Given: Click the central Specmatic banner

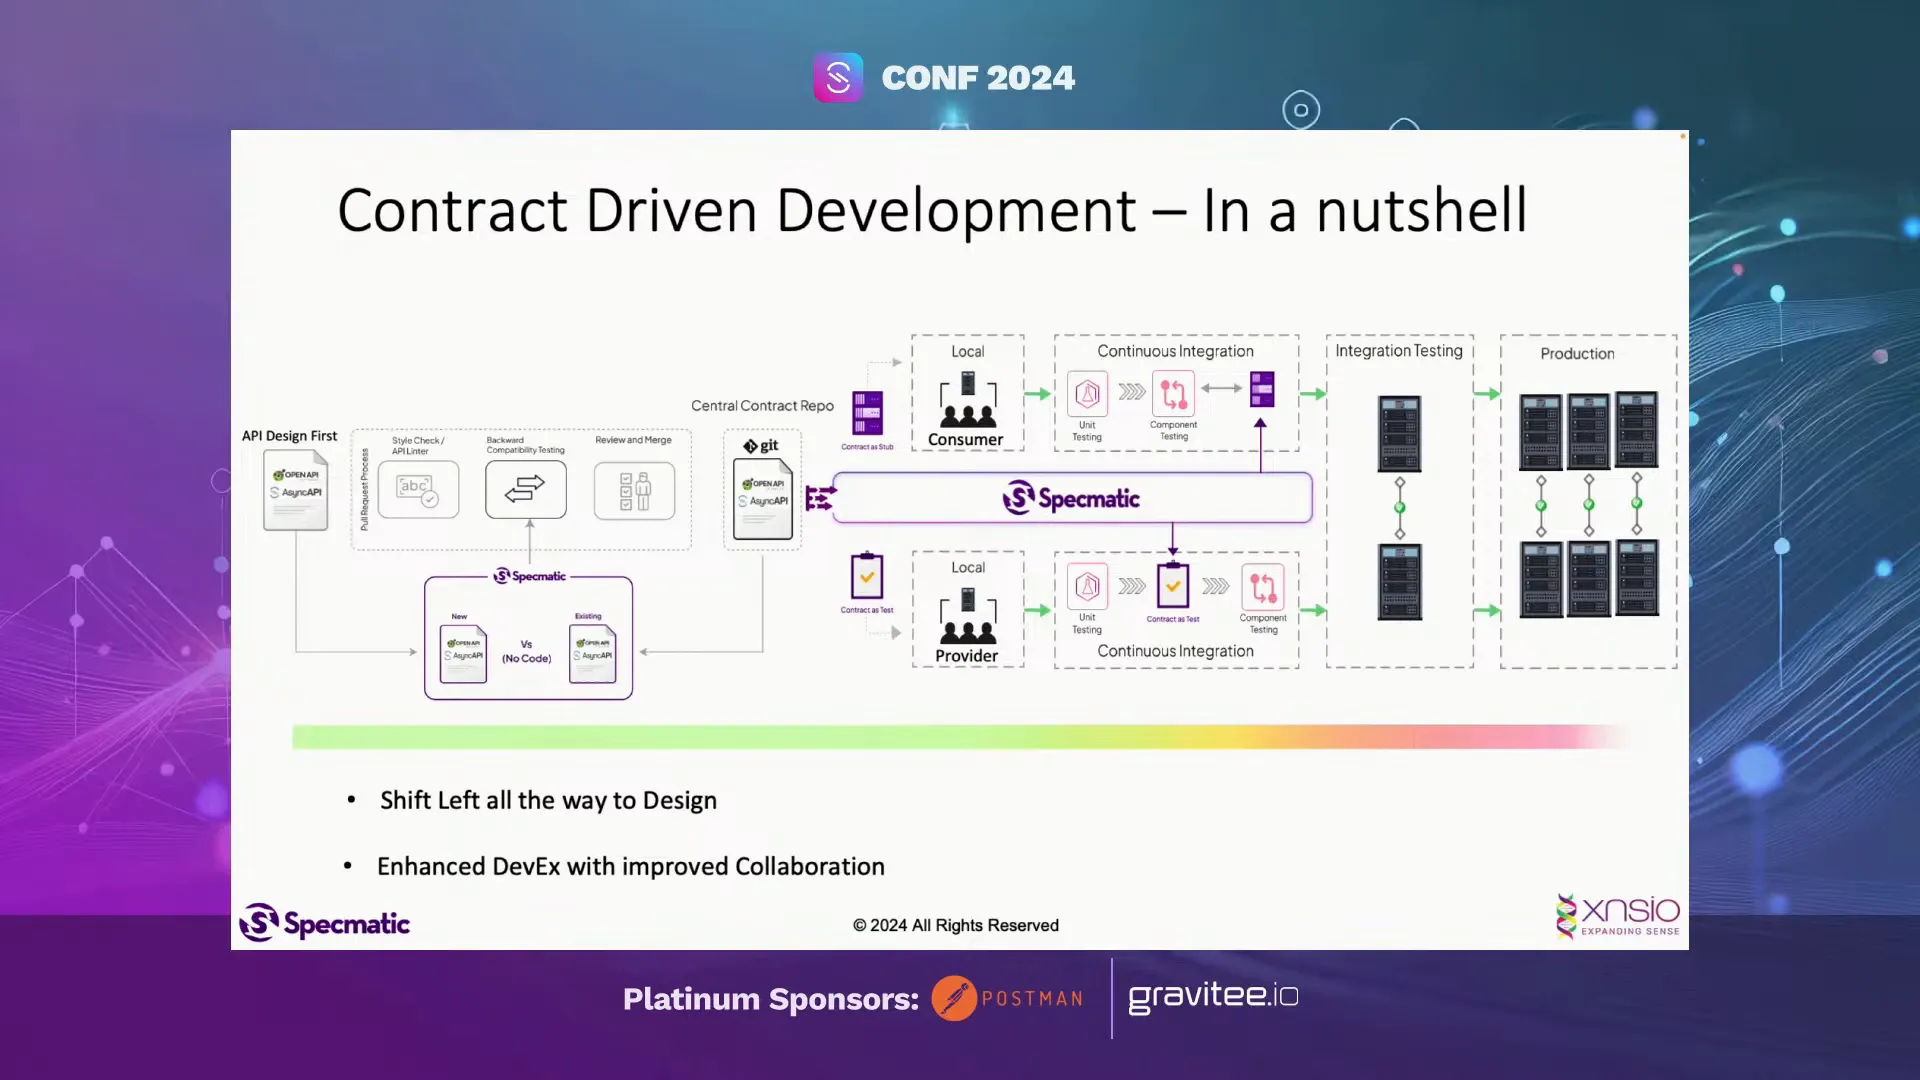Looking at the screenshot, I should pos(1072,497).
